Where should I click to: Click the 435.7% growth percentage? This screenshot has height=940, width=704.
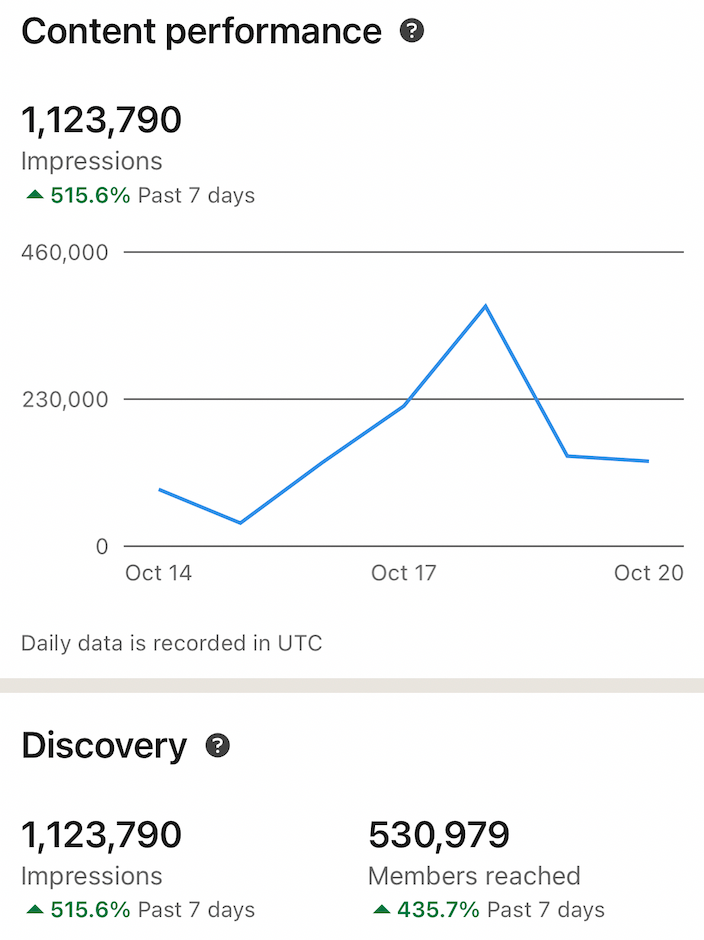tap(437, 910)
